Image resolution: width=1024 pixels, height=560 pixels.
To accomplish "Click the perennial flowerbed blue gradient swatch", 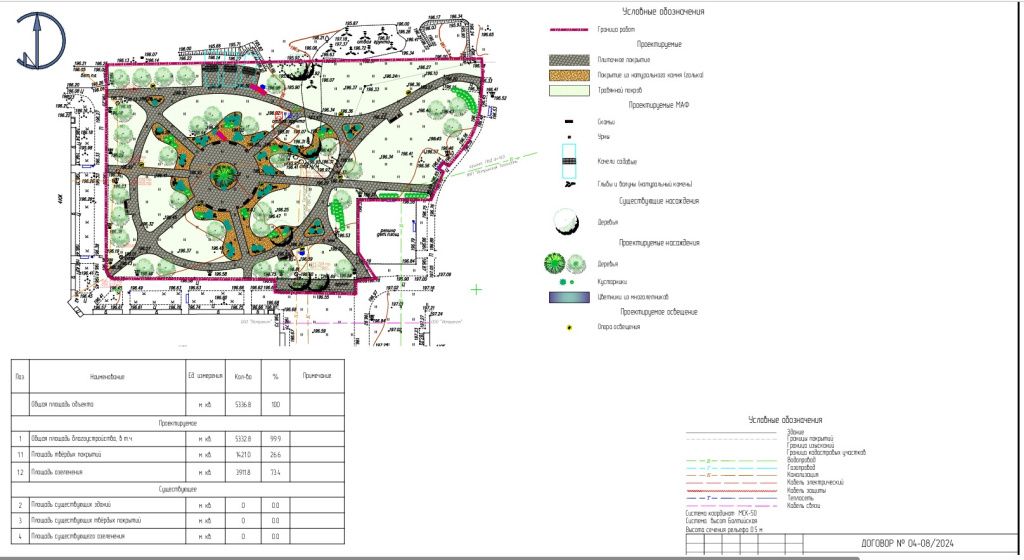I will (x=568, y=297).
